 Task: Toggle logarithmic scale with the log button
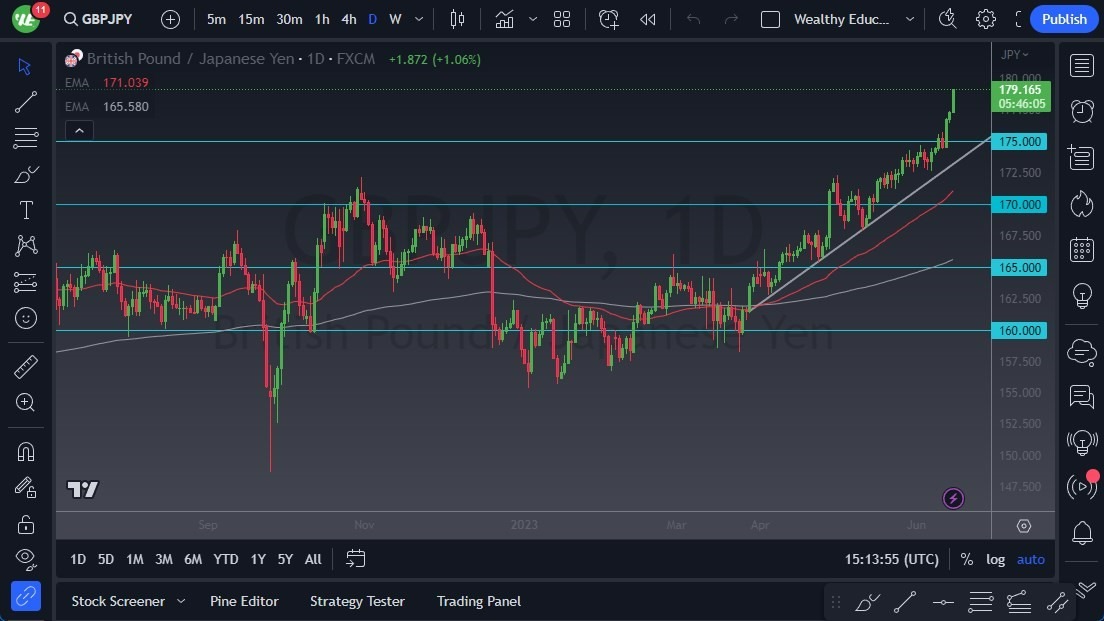point(995,559)
